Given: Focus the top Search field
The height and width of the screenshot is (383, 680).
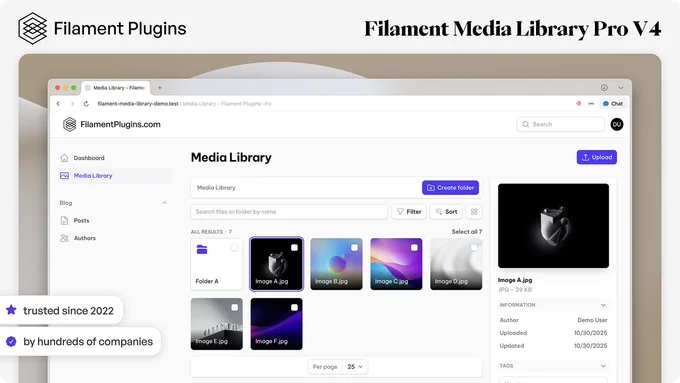Looking at the screenshot, I should coord(560,124).
